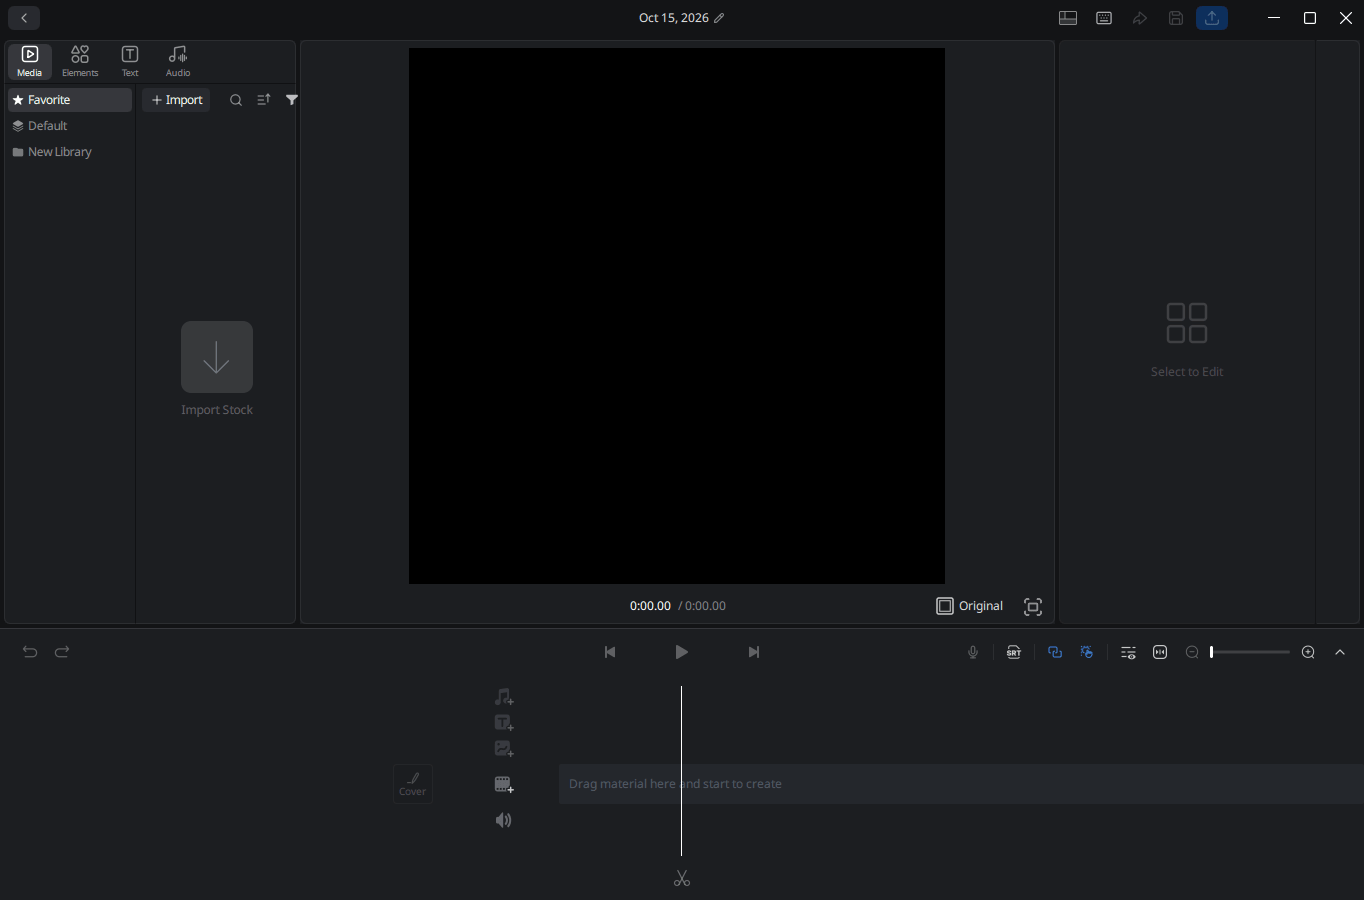Open track visibility settings icon
1364x900 pixels.
coord(1128,652)
